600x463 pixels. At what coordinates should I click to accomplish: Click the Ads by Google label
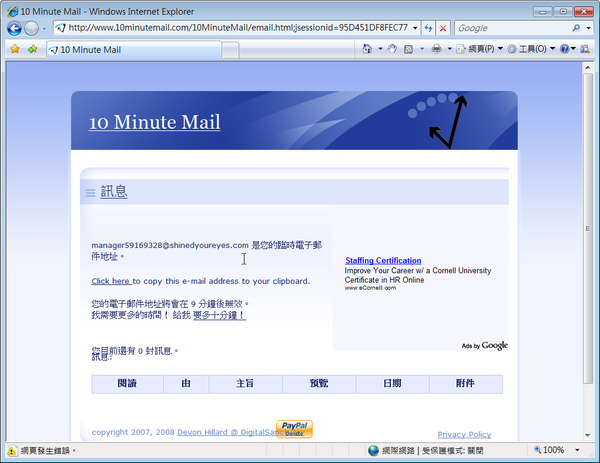(484, 346)
